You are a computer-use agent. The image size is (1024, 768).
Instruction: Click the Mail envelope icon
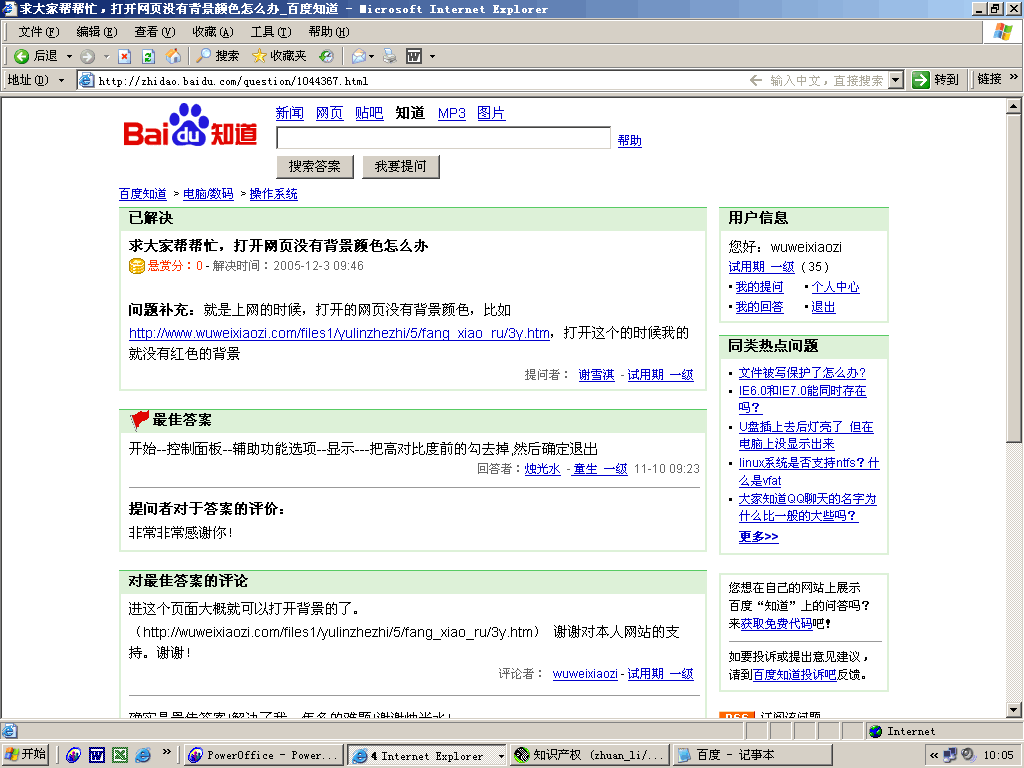(359, 57)
